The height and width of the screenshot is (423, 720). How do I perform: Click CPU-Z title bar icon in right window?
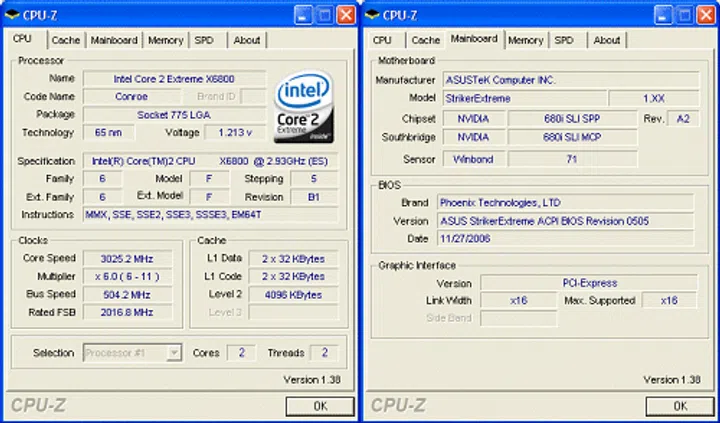(x=372, y=15)
